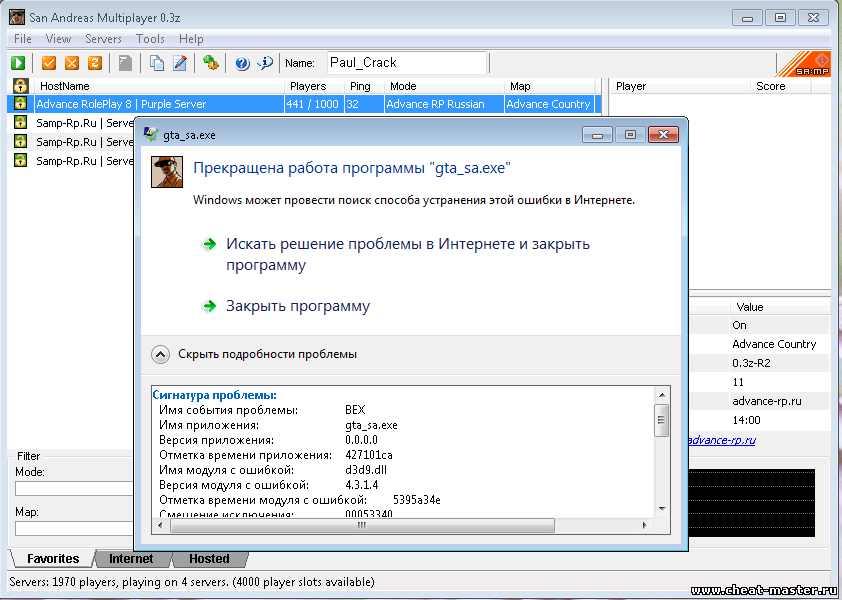The width and height of the screenshot is (842, 600).
Task: Switch to the Internet tab
Action: click(131, 559)
